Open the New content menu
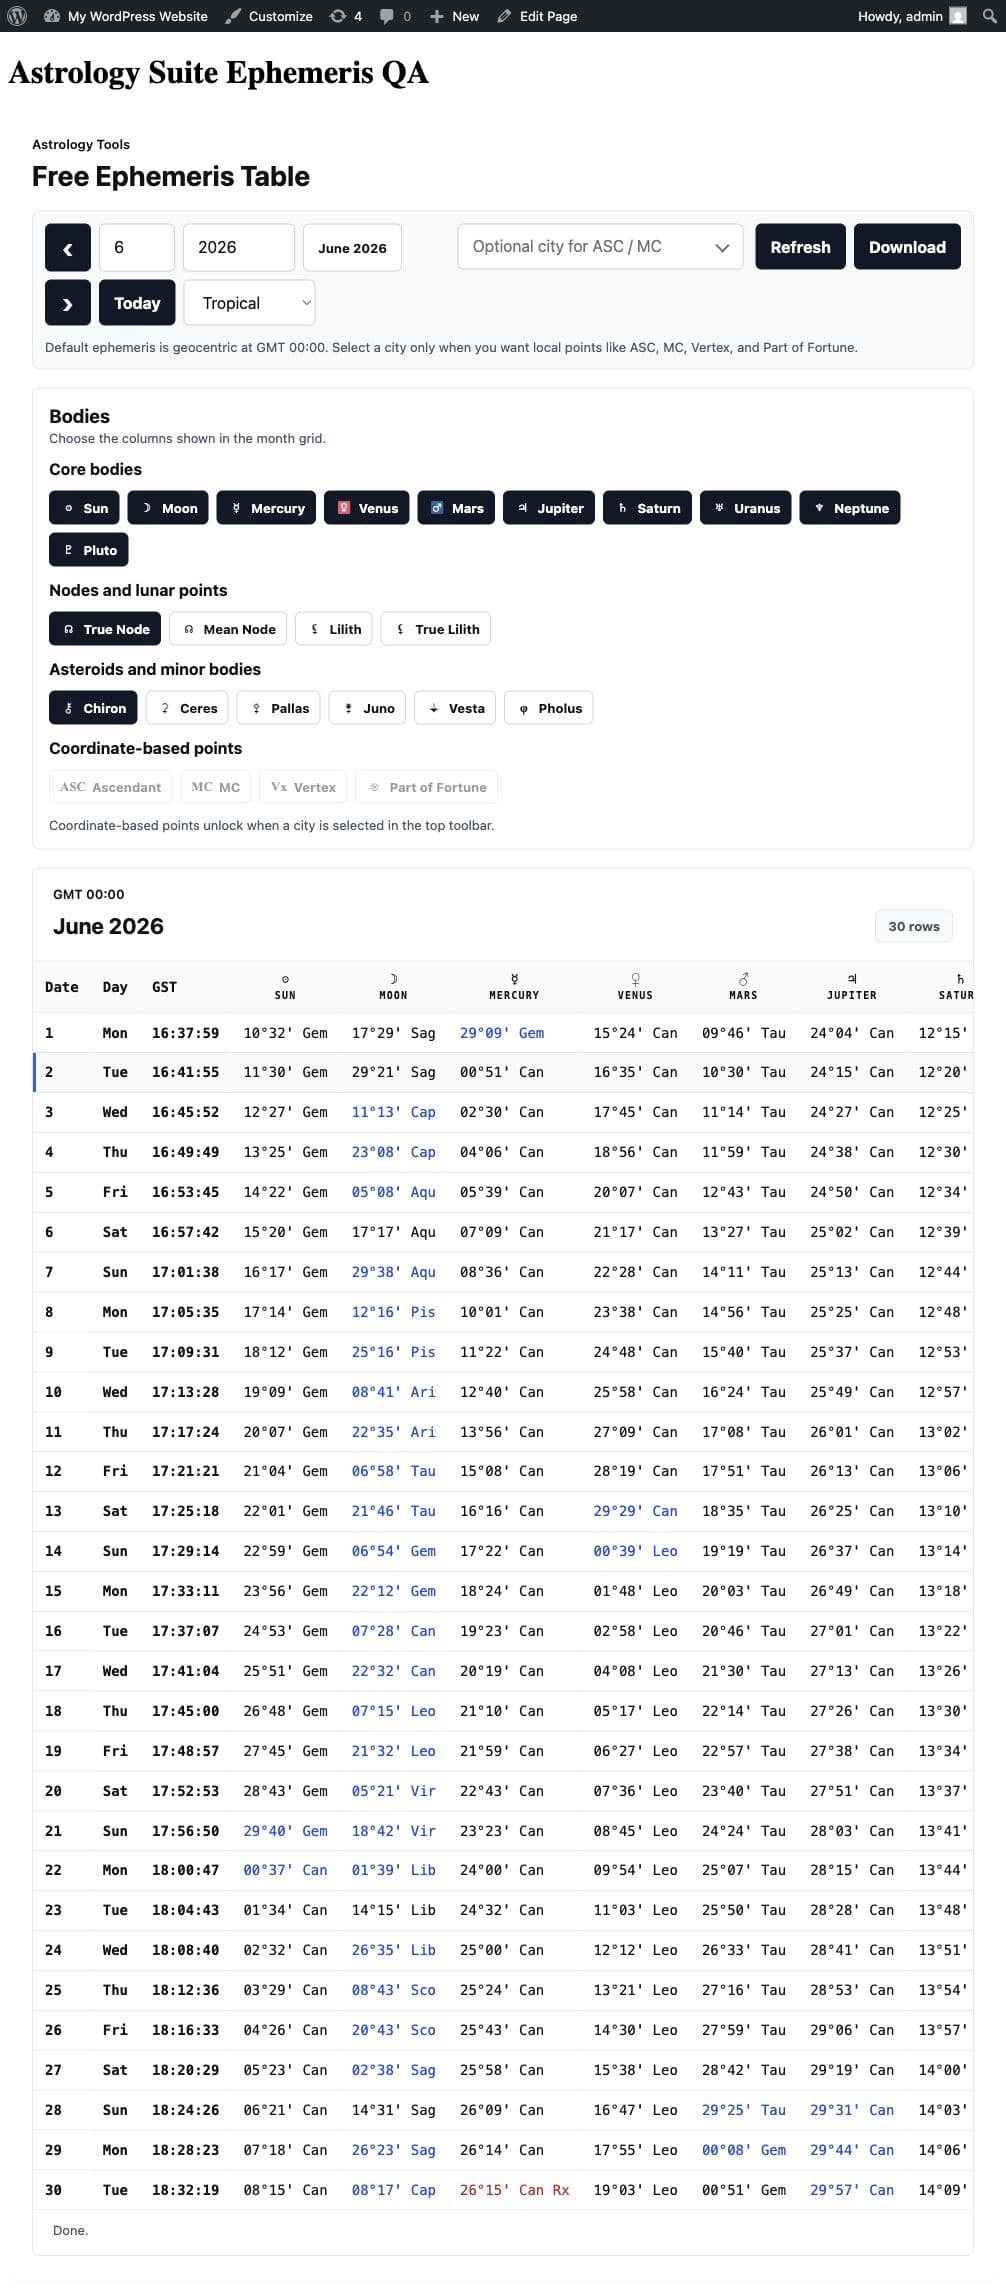1006x2288 pixels. coord(454,16)
